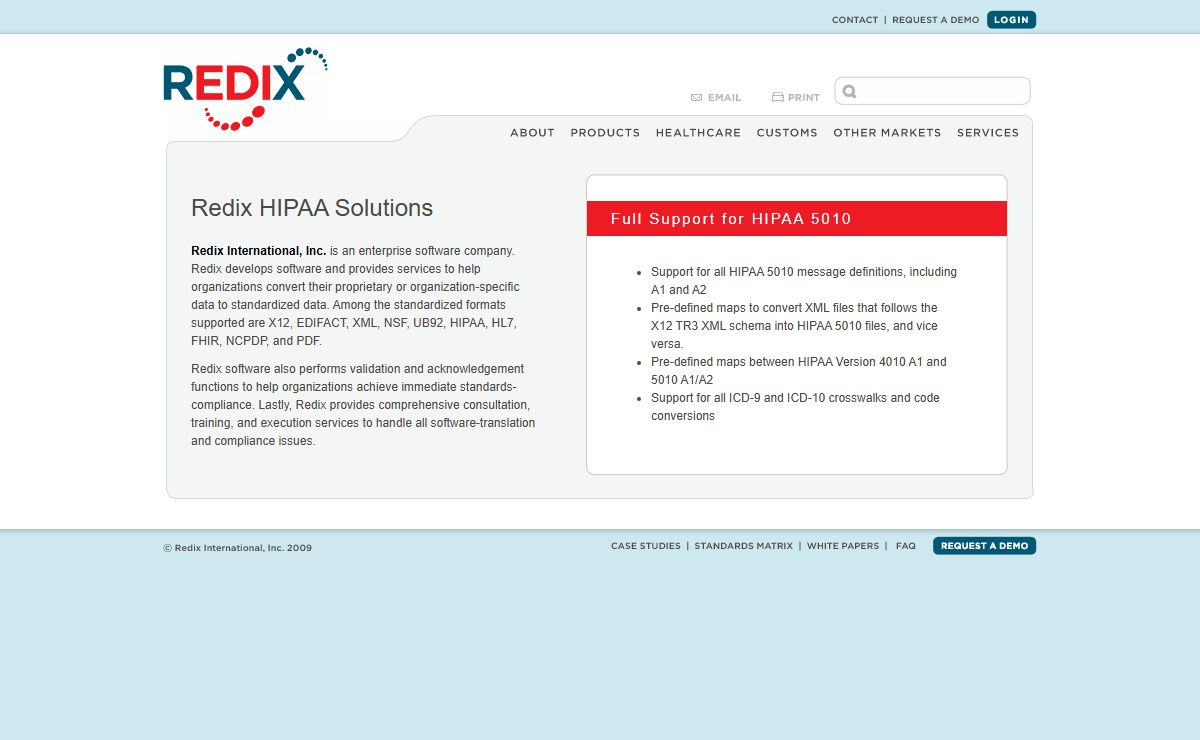
Task: Open the FAQ footer link
Action: coord(906,546)
